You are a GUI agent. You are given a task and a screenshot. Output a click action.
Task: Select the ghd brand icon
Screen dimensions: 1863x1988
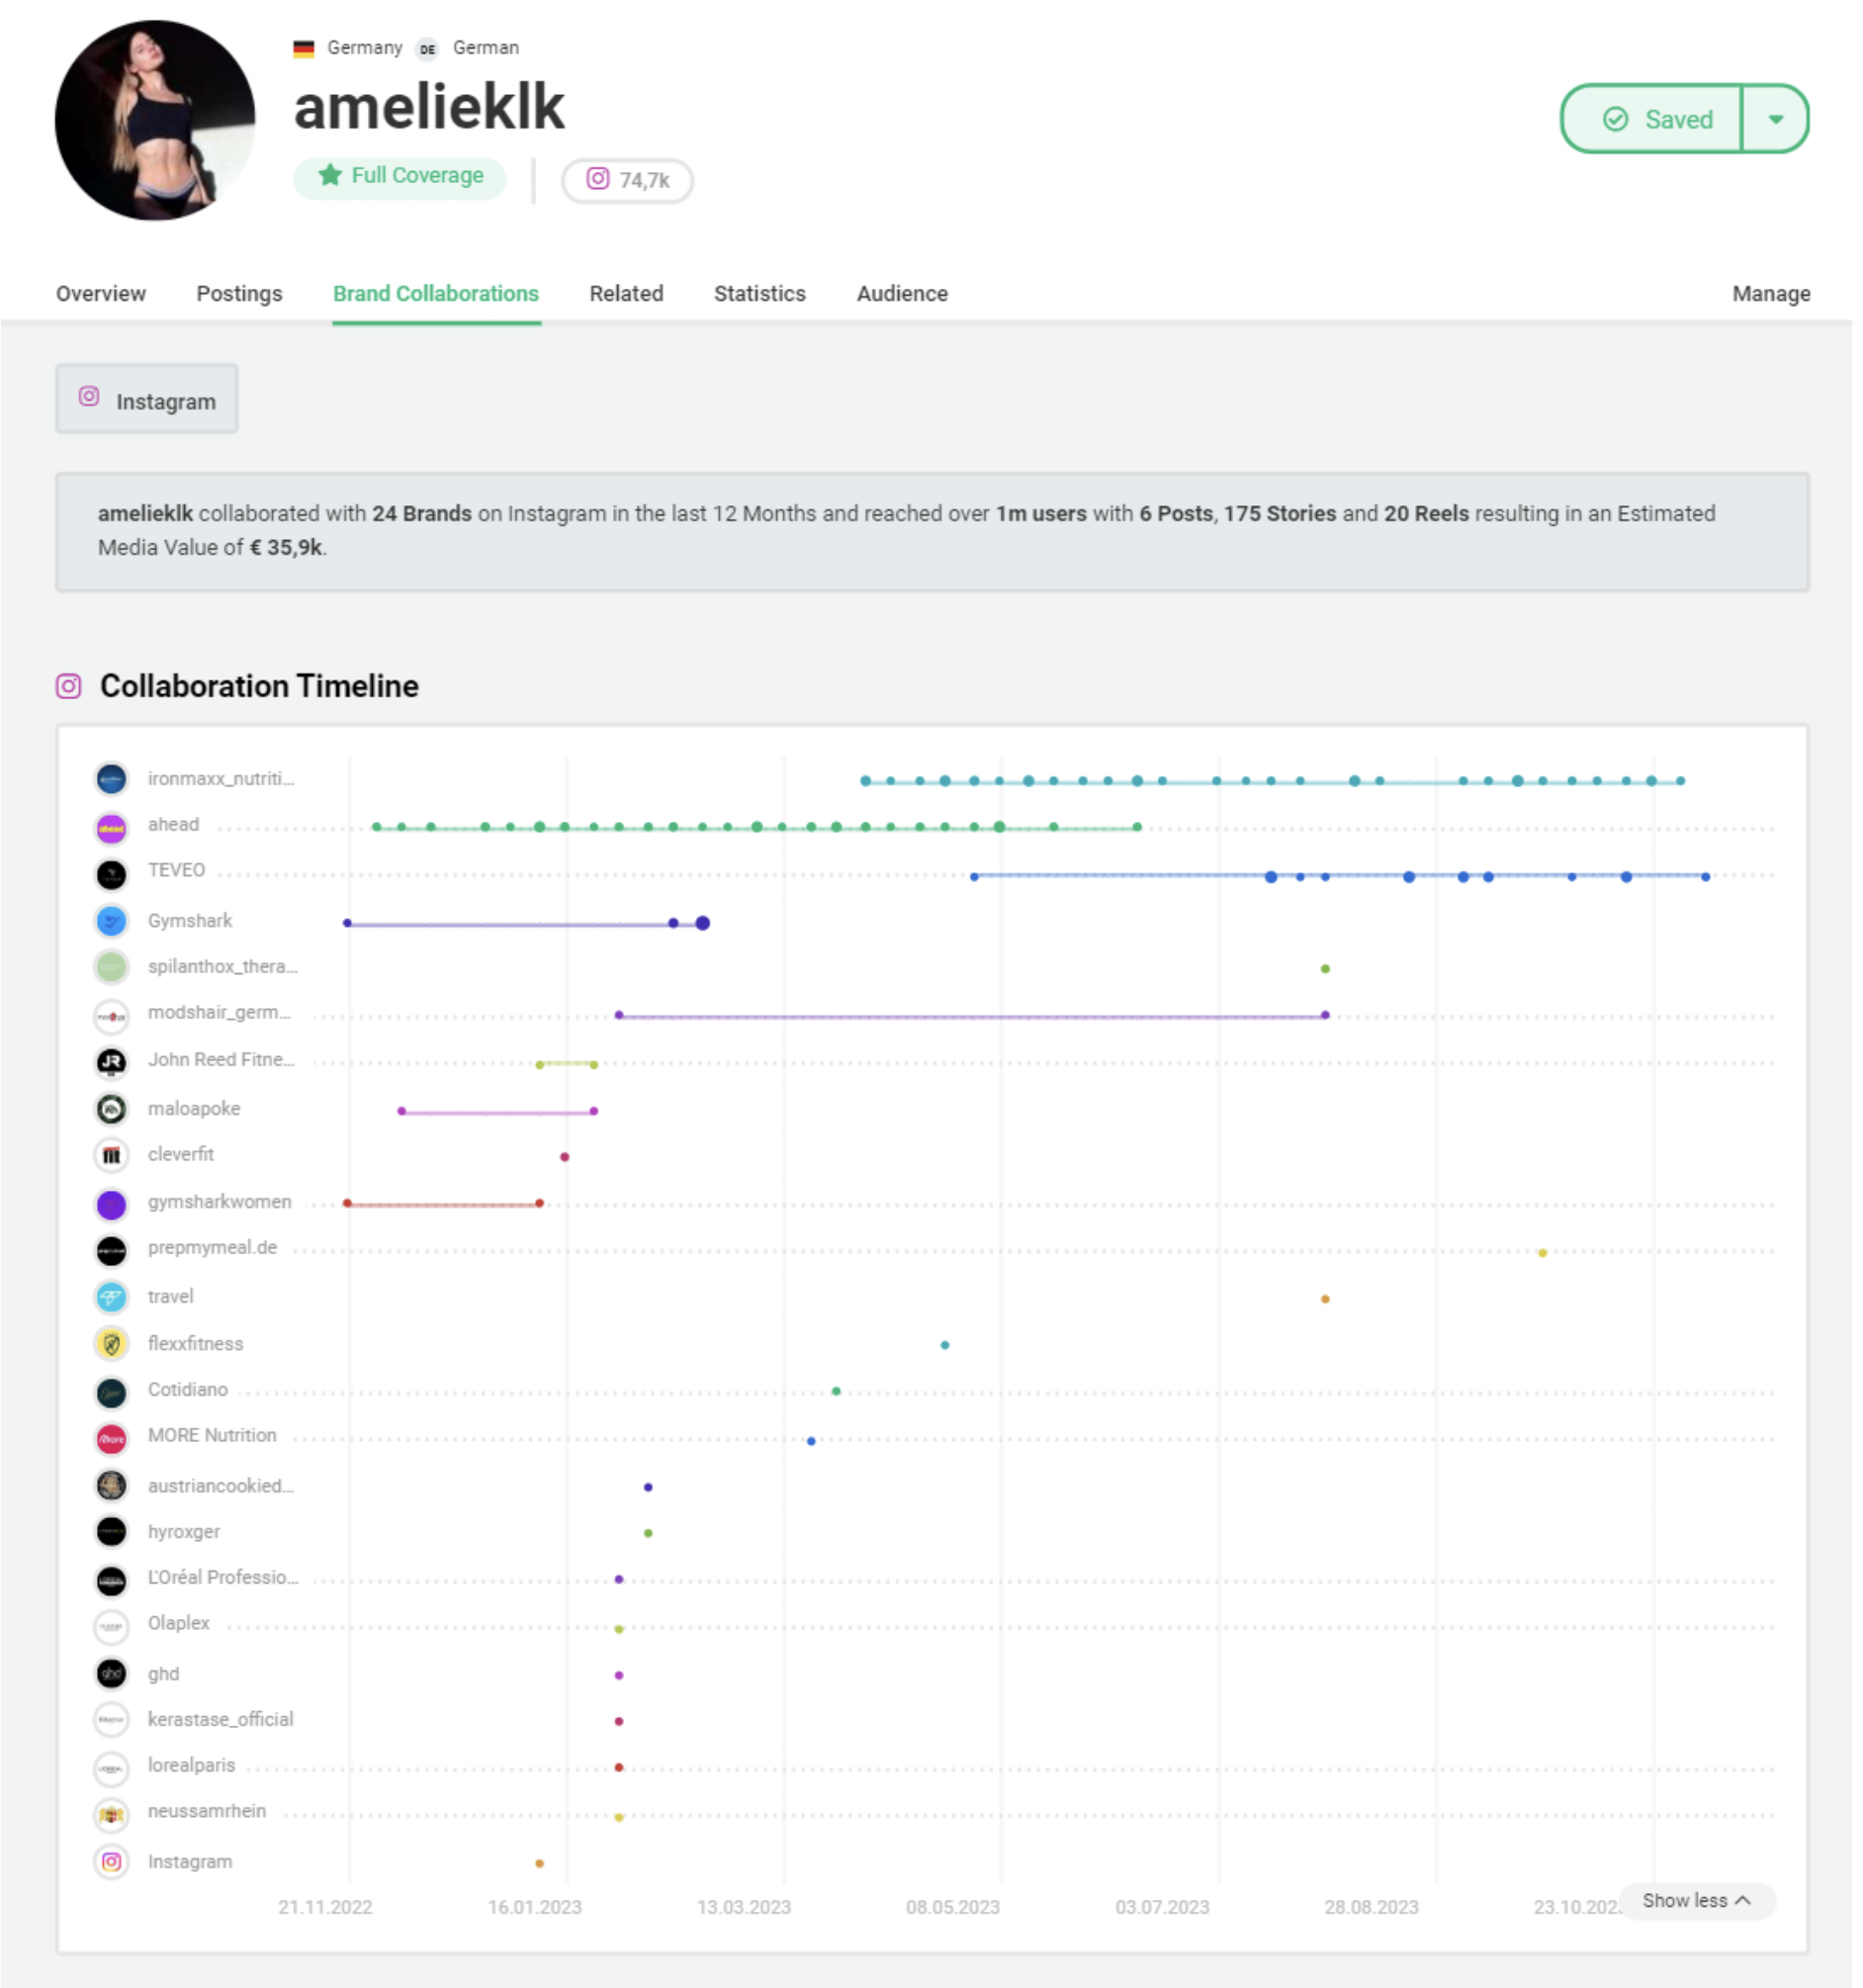coord(111,1674)
